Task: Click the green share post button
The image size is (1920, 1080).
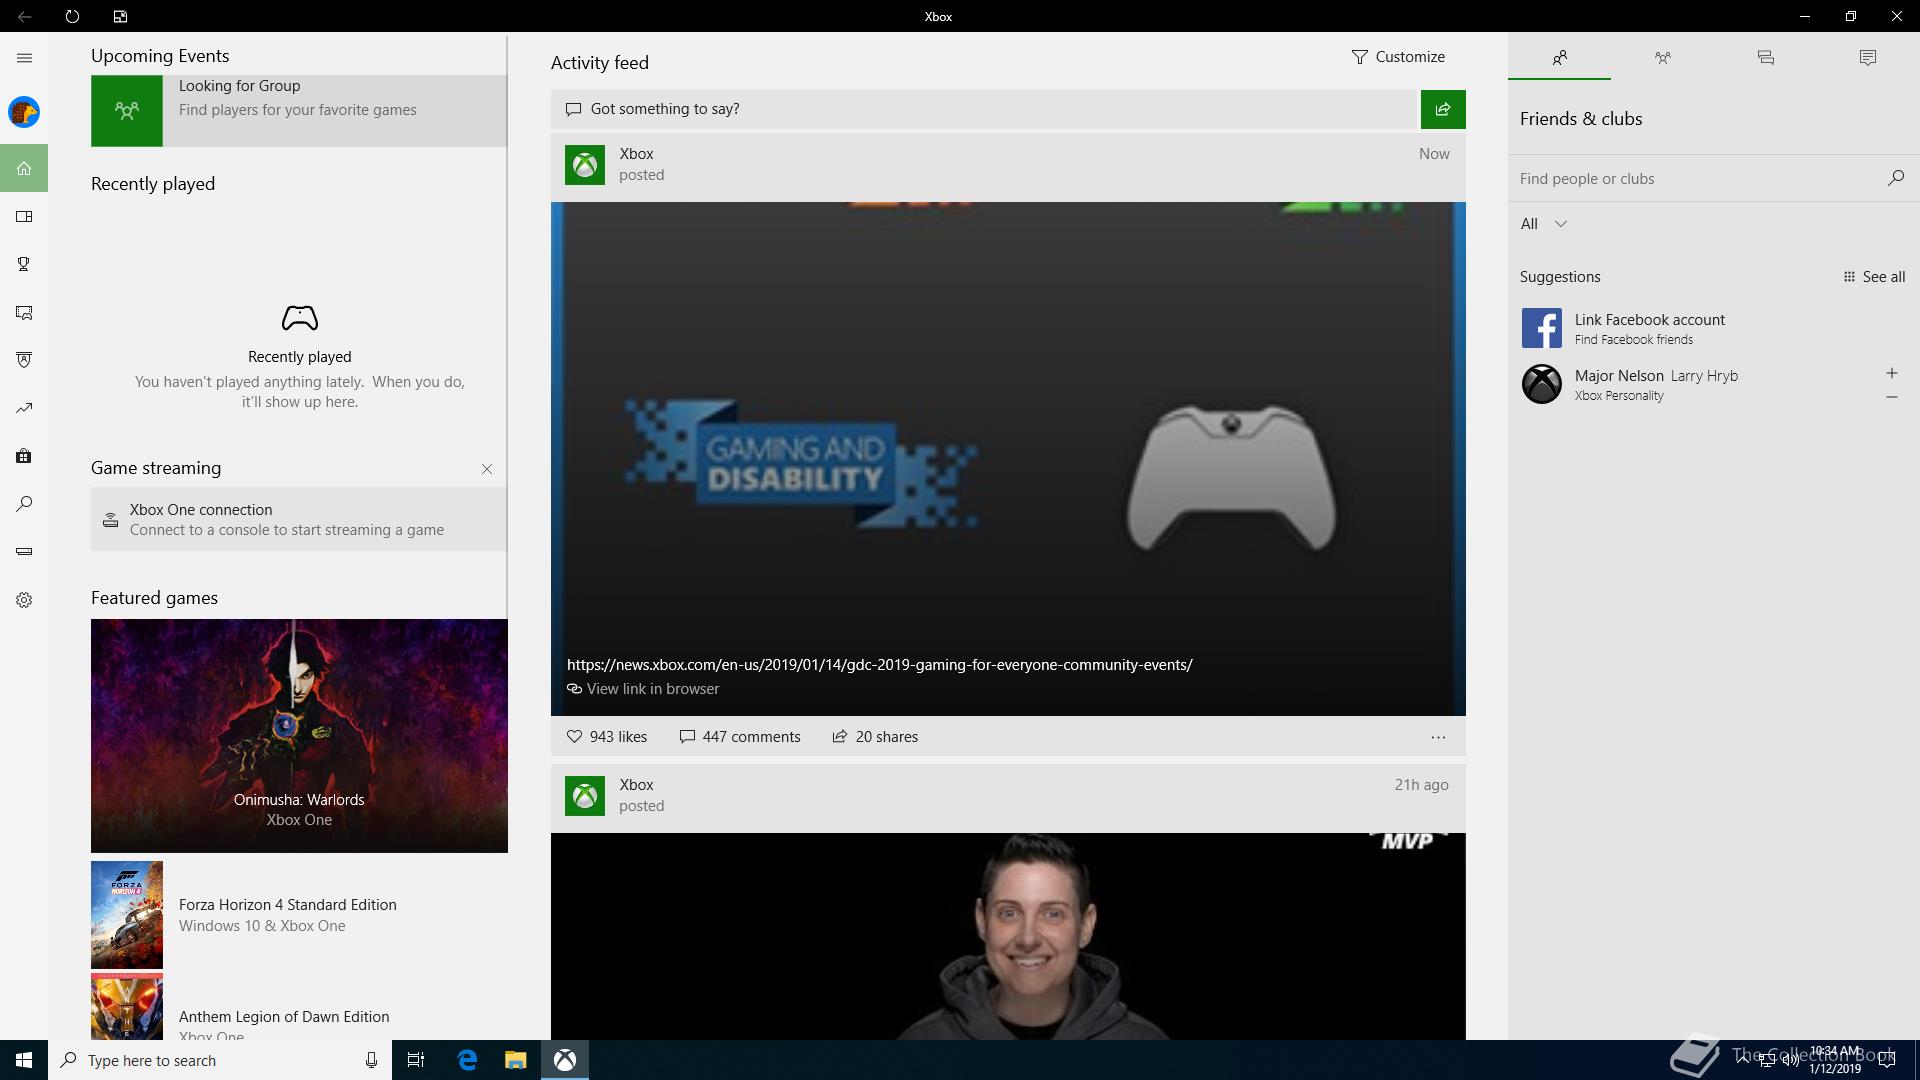Action: coord(1443,109)
